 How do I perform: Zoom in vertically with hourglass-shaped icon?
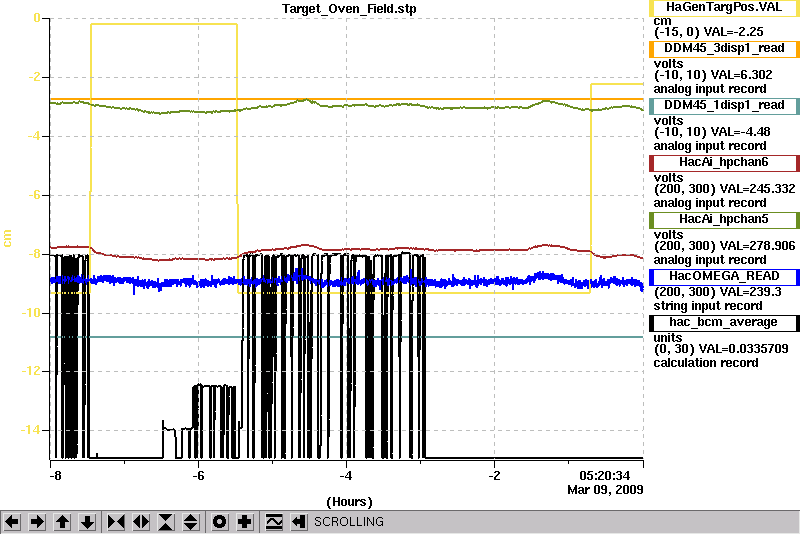(x=166, y=522)
